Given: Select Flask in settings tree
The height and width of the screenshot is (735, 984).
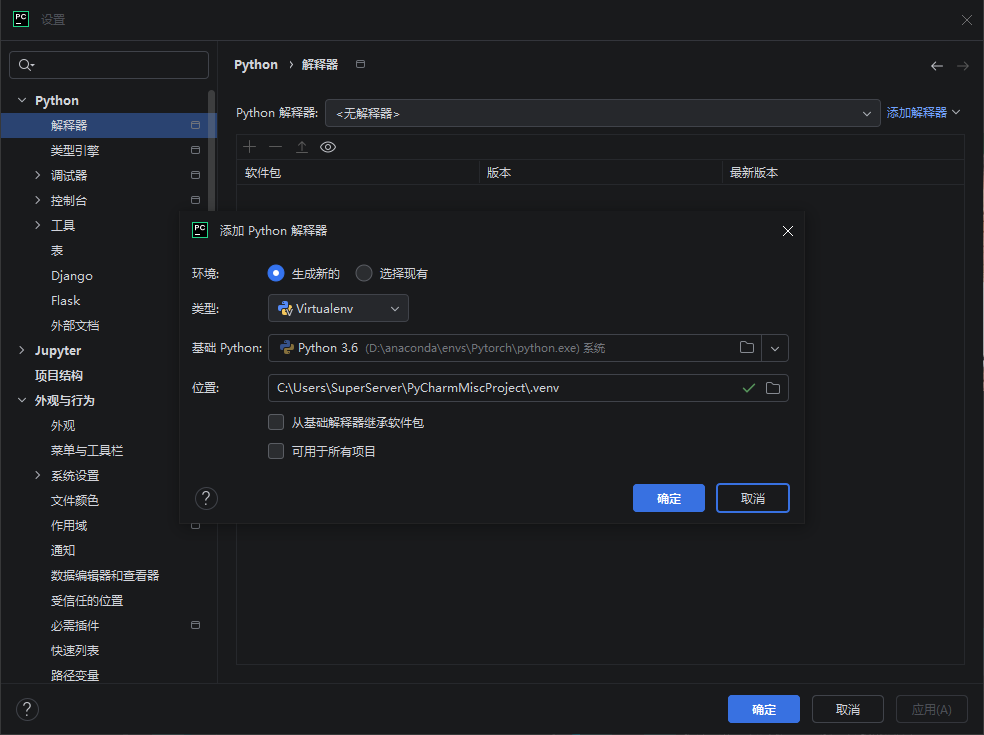Looking at the screenshot, I should (65, 301).
